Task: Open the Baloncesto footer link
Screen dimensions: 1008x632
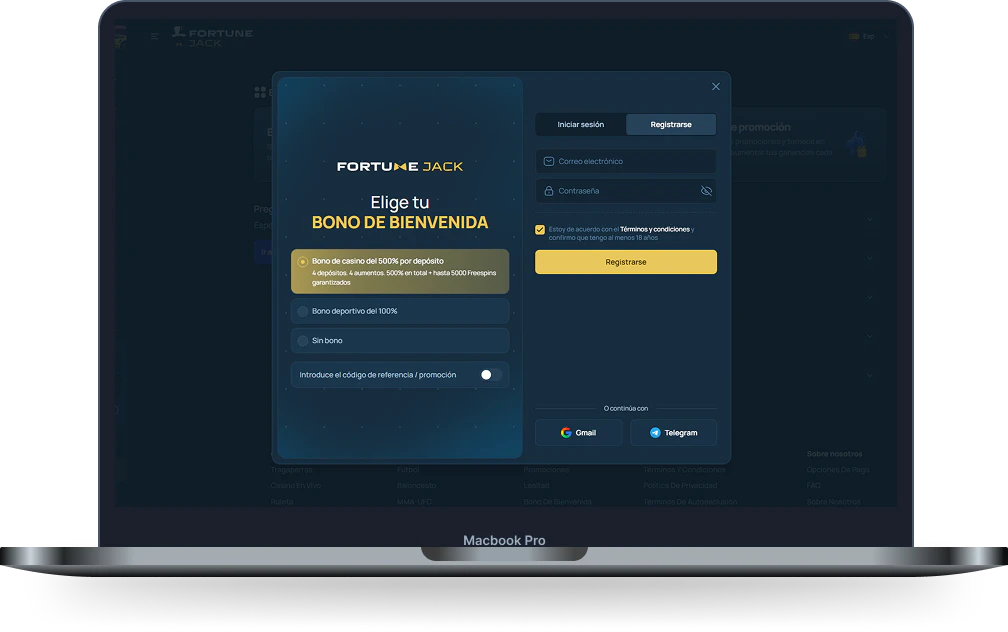Action: coord(417,485)
